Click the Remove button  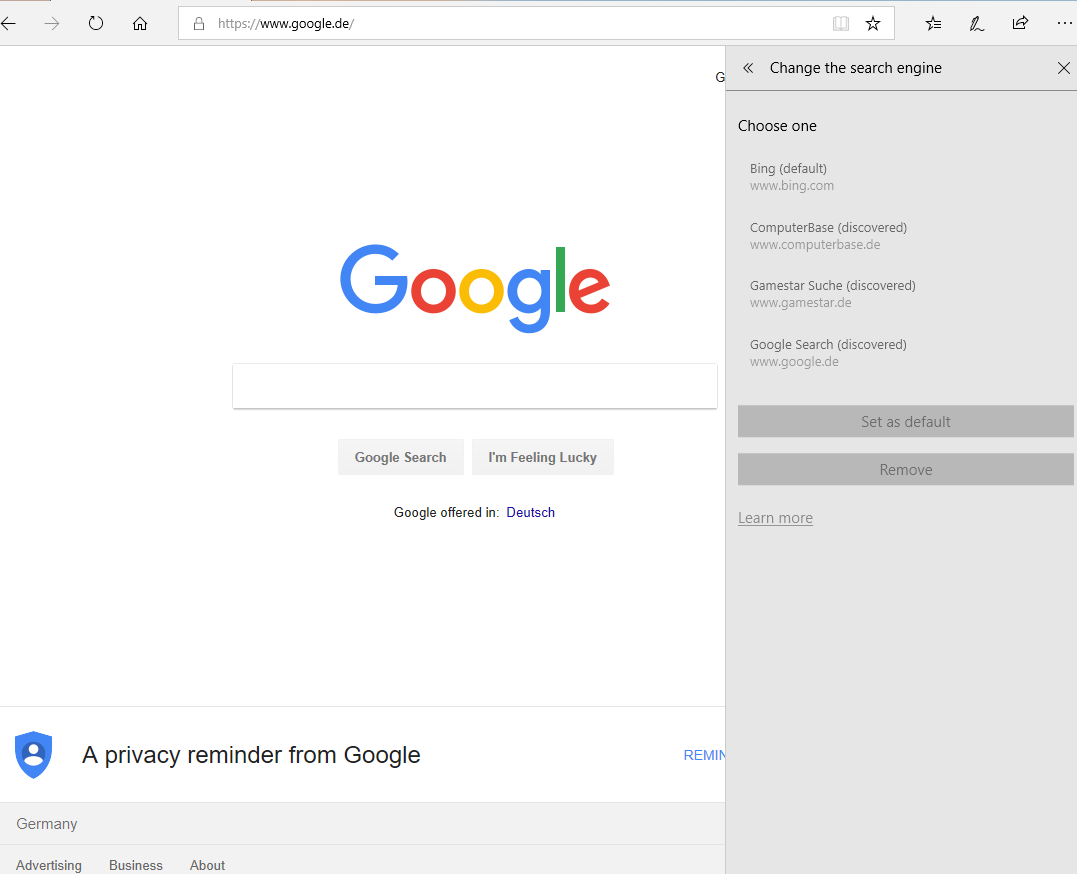(x=905, y=469)
